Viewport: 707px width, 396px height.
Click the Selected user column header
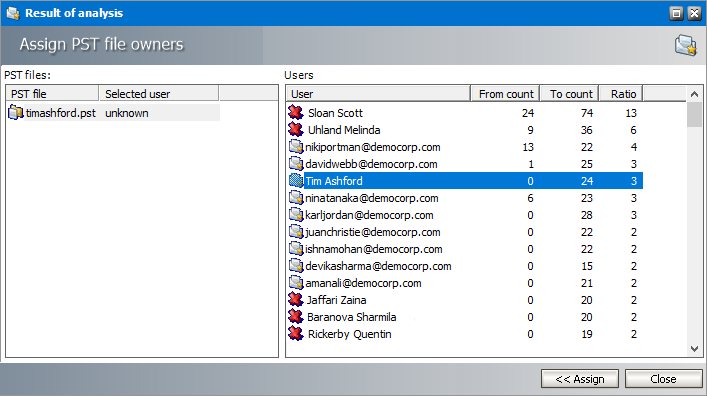pos(159,94)
